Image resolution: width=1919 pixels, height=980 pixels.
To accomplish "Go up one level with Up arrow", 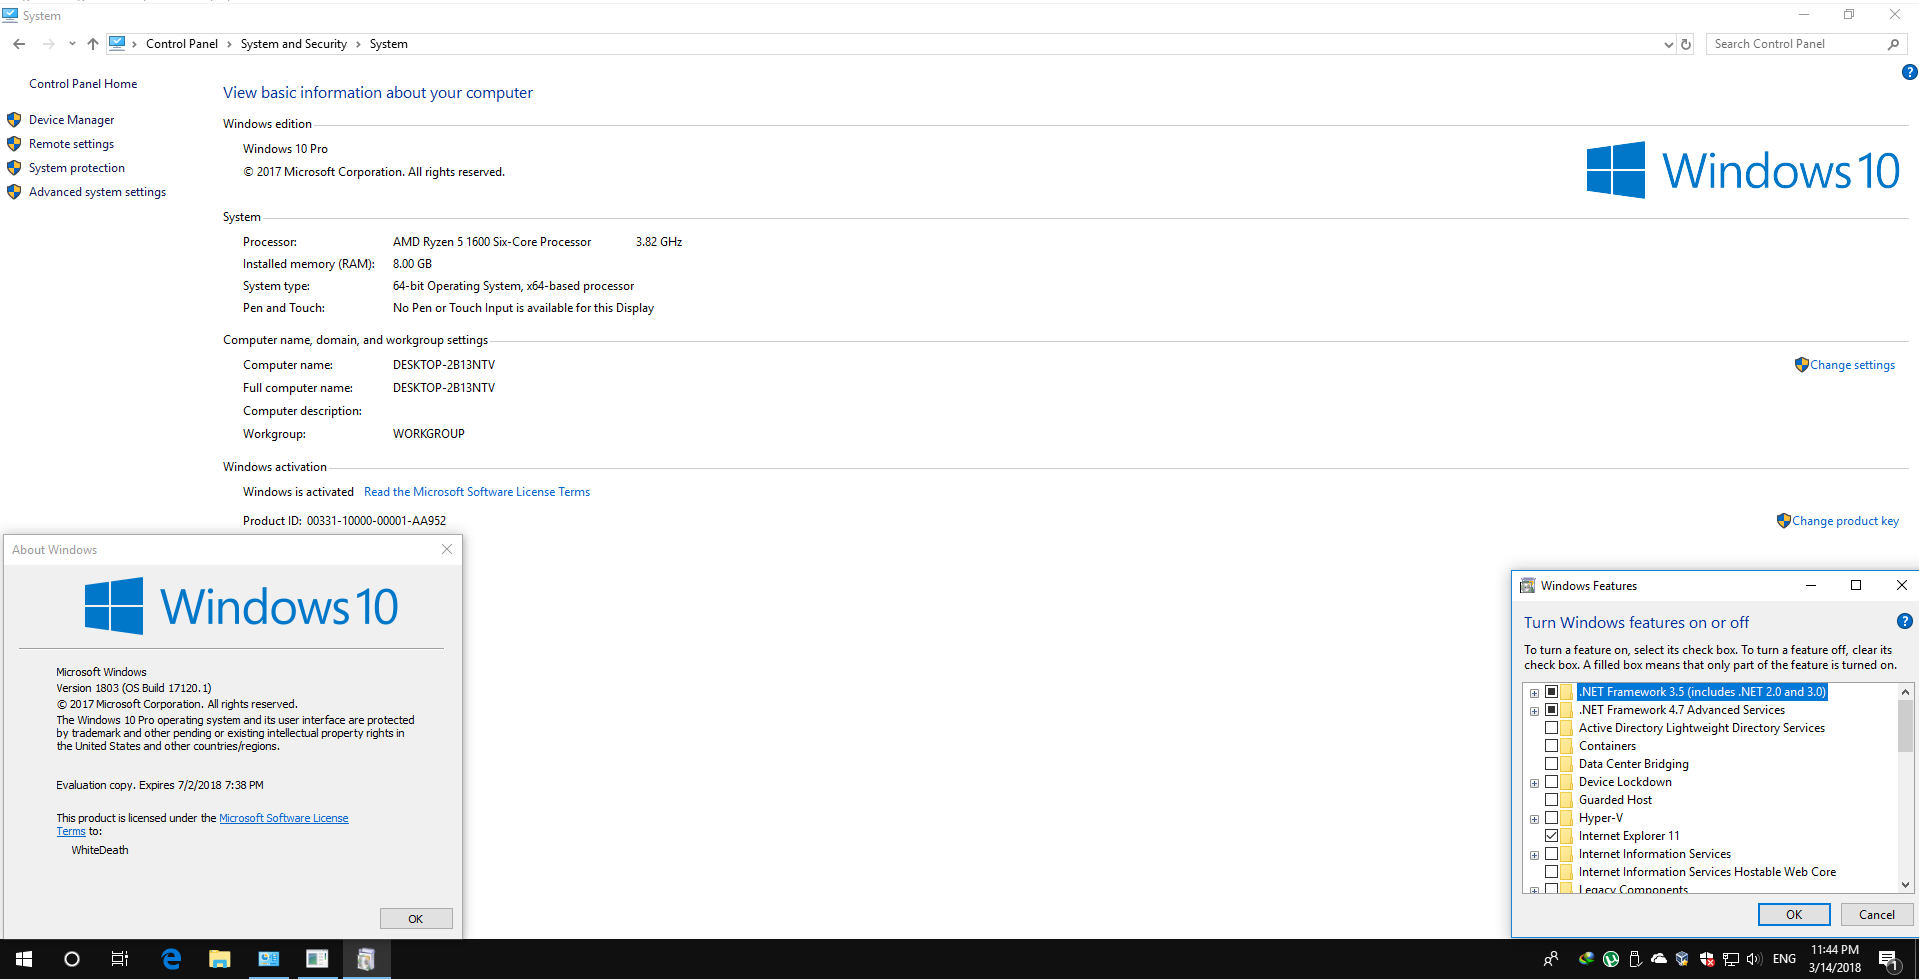I will point(93,44).
